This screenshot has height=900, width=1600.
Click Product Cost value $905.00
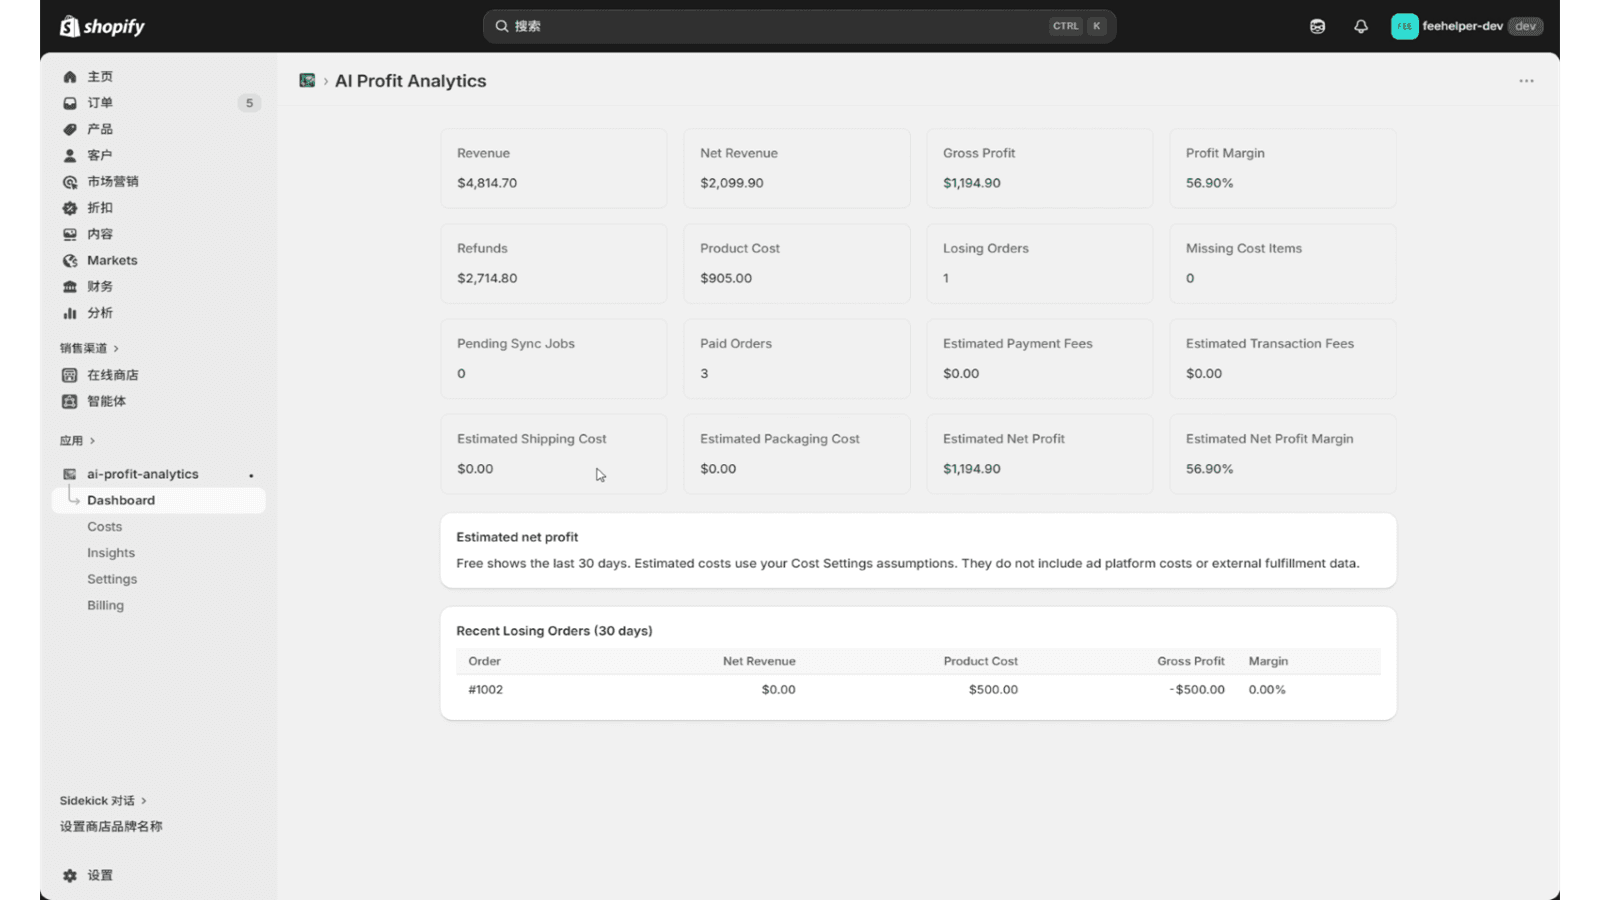click(726, 278)
